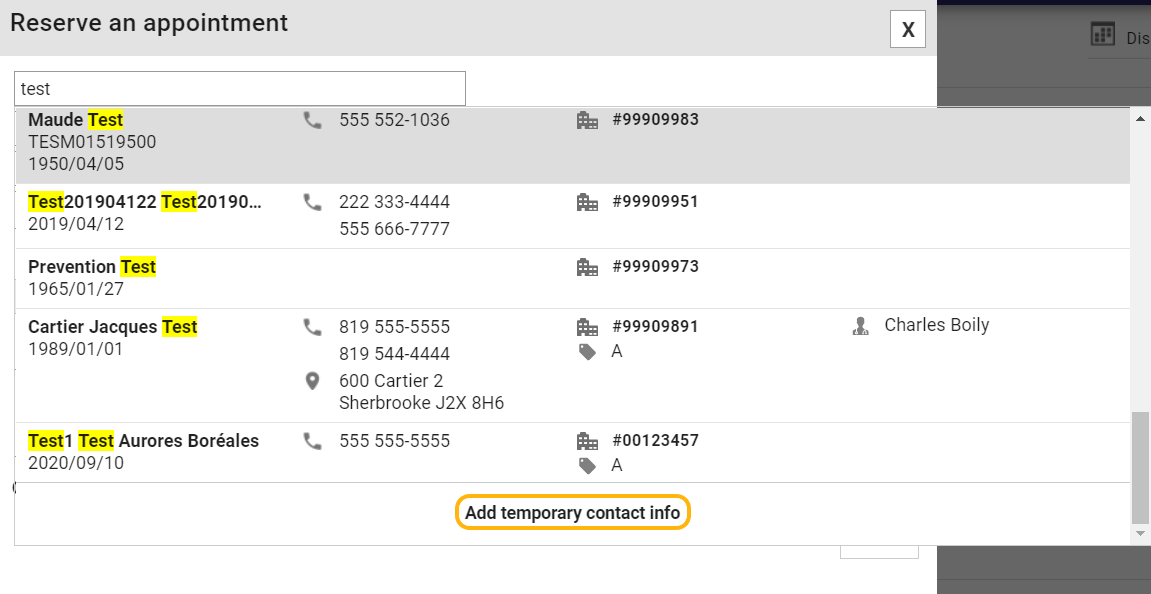Select patient Prevention Test
The width and height of the screenshot is (1151, 594).
point(573,278)
